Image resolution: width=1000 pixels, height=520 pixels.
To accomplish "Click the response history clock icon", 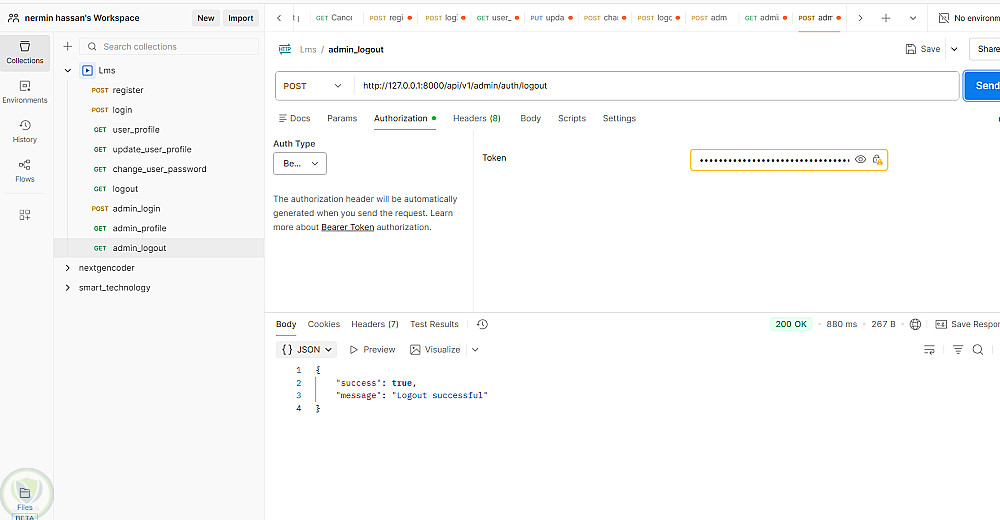I will pyautogui.click(x=483, y=324).
